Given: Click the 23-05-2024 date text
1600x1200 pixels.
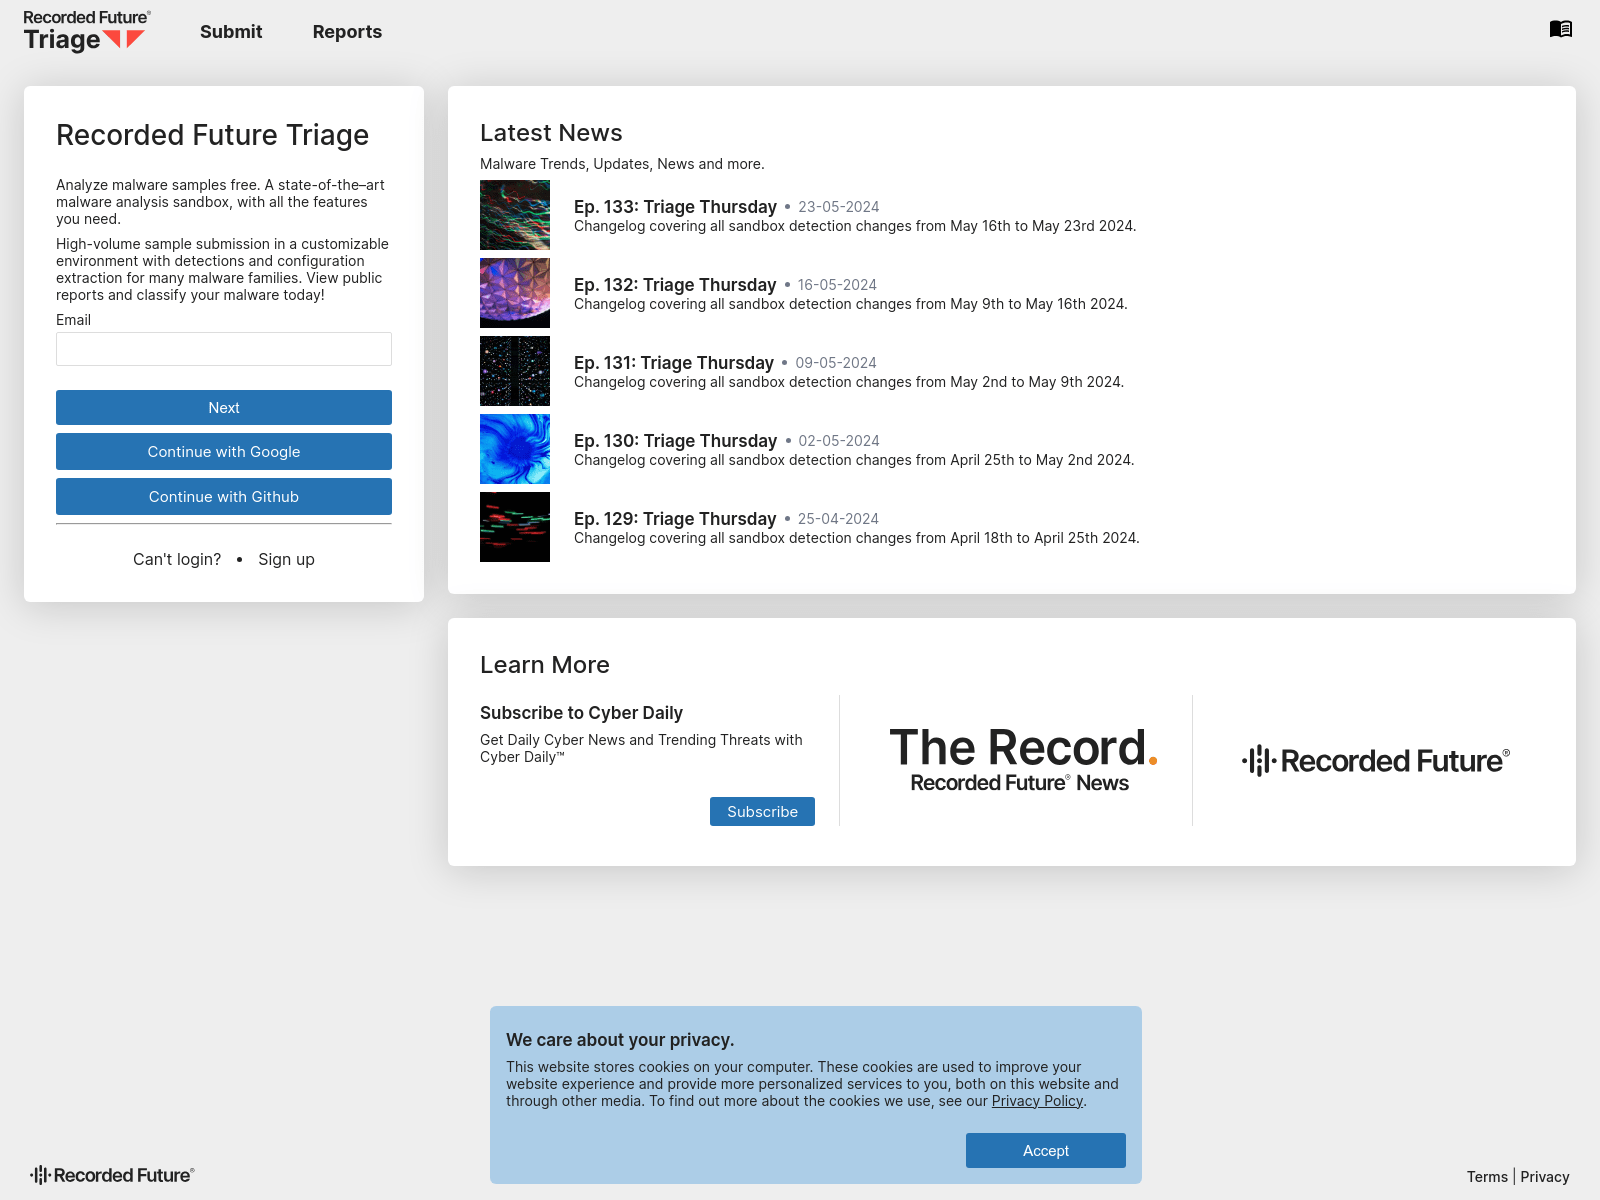Looking at the screenshot, I should pos(839,207).
